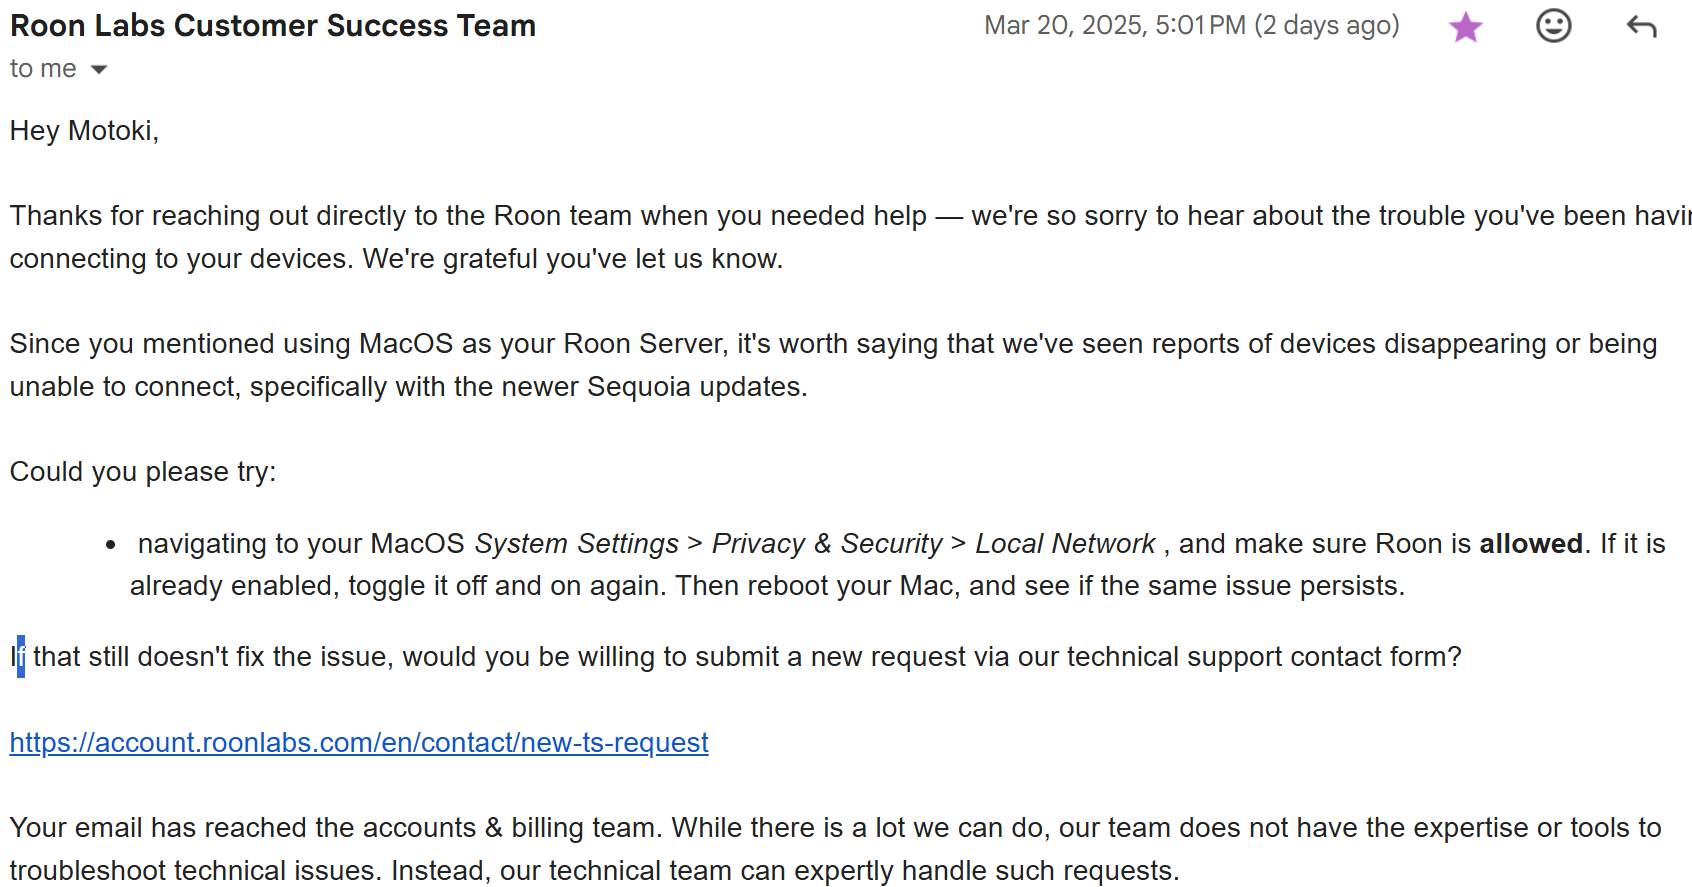This screenshot has width=1692, height=887.
Task: Click the 'Could you please try:' line
Action: [x=143, y=472]
